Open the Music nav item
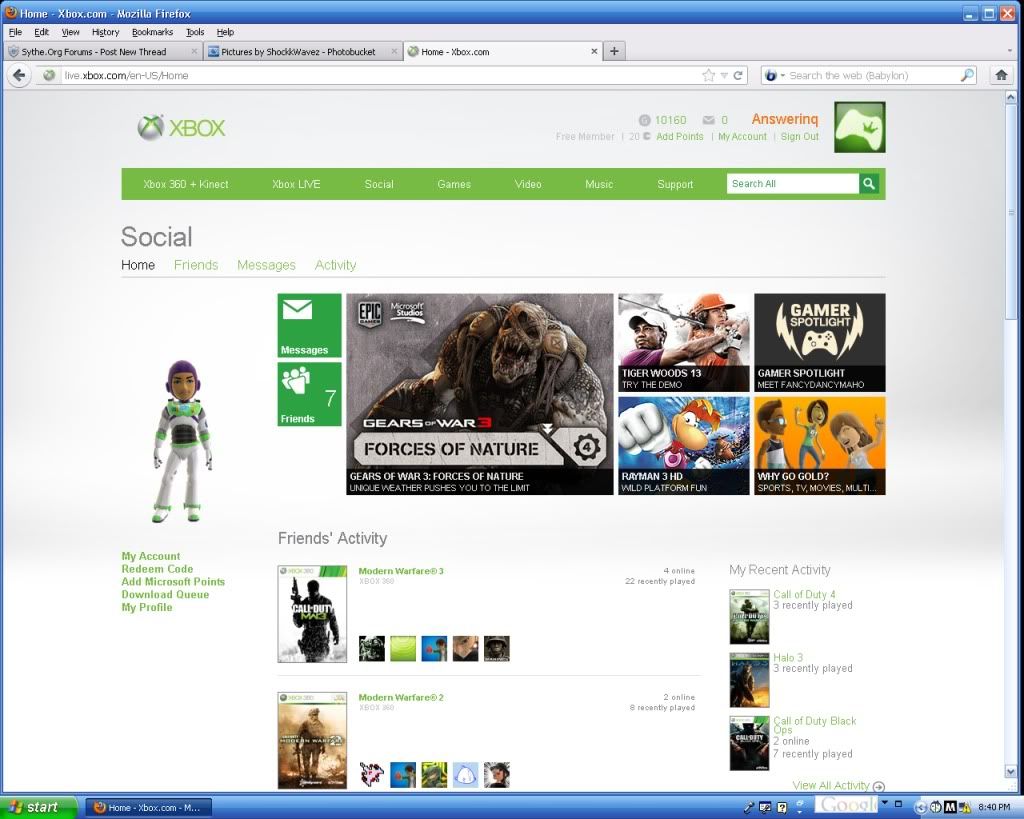Screen dimensions: 1024x819 click(x=599, y=184)
